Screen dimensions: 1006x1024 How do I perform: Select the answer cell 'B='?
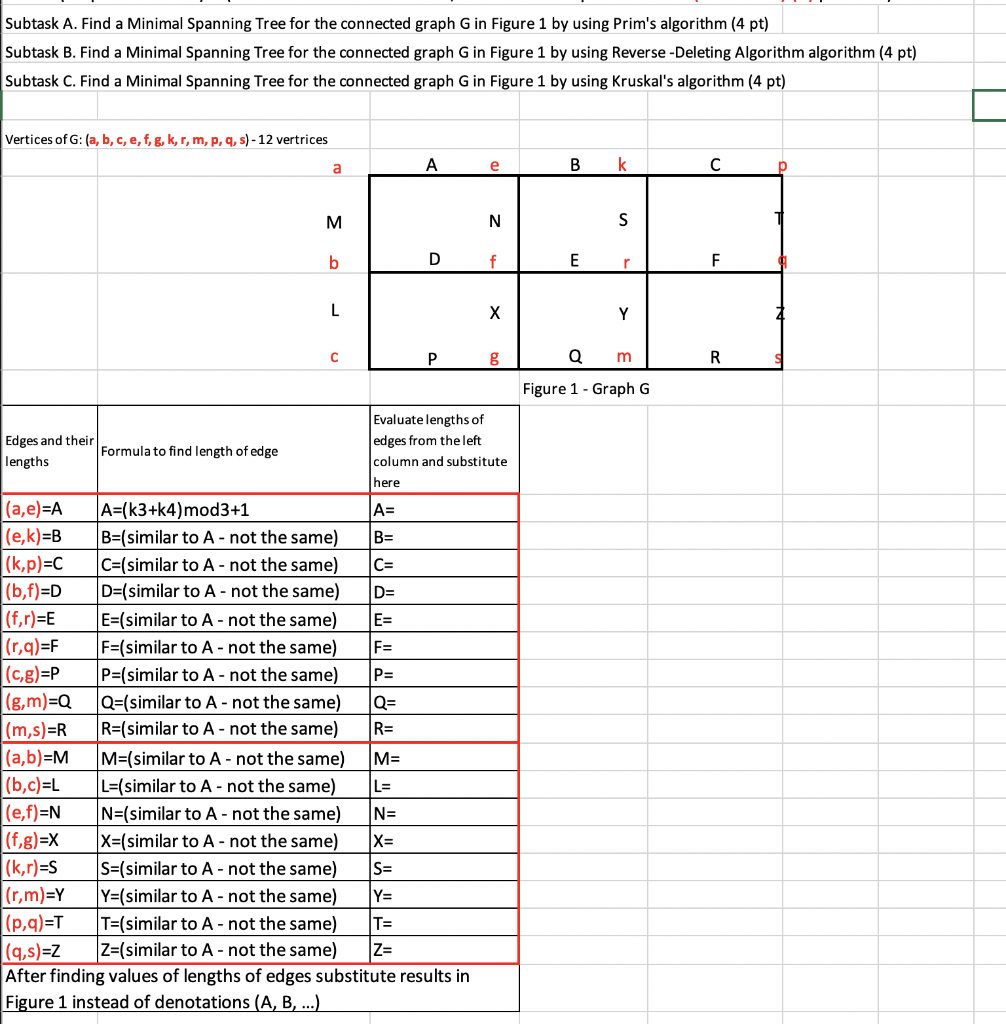point(444,537)
